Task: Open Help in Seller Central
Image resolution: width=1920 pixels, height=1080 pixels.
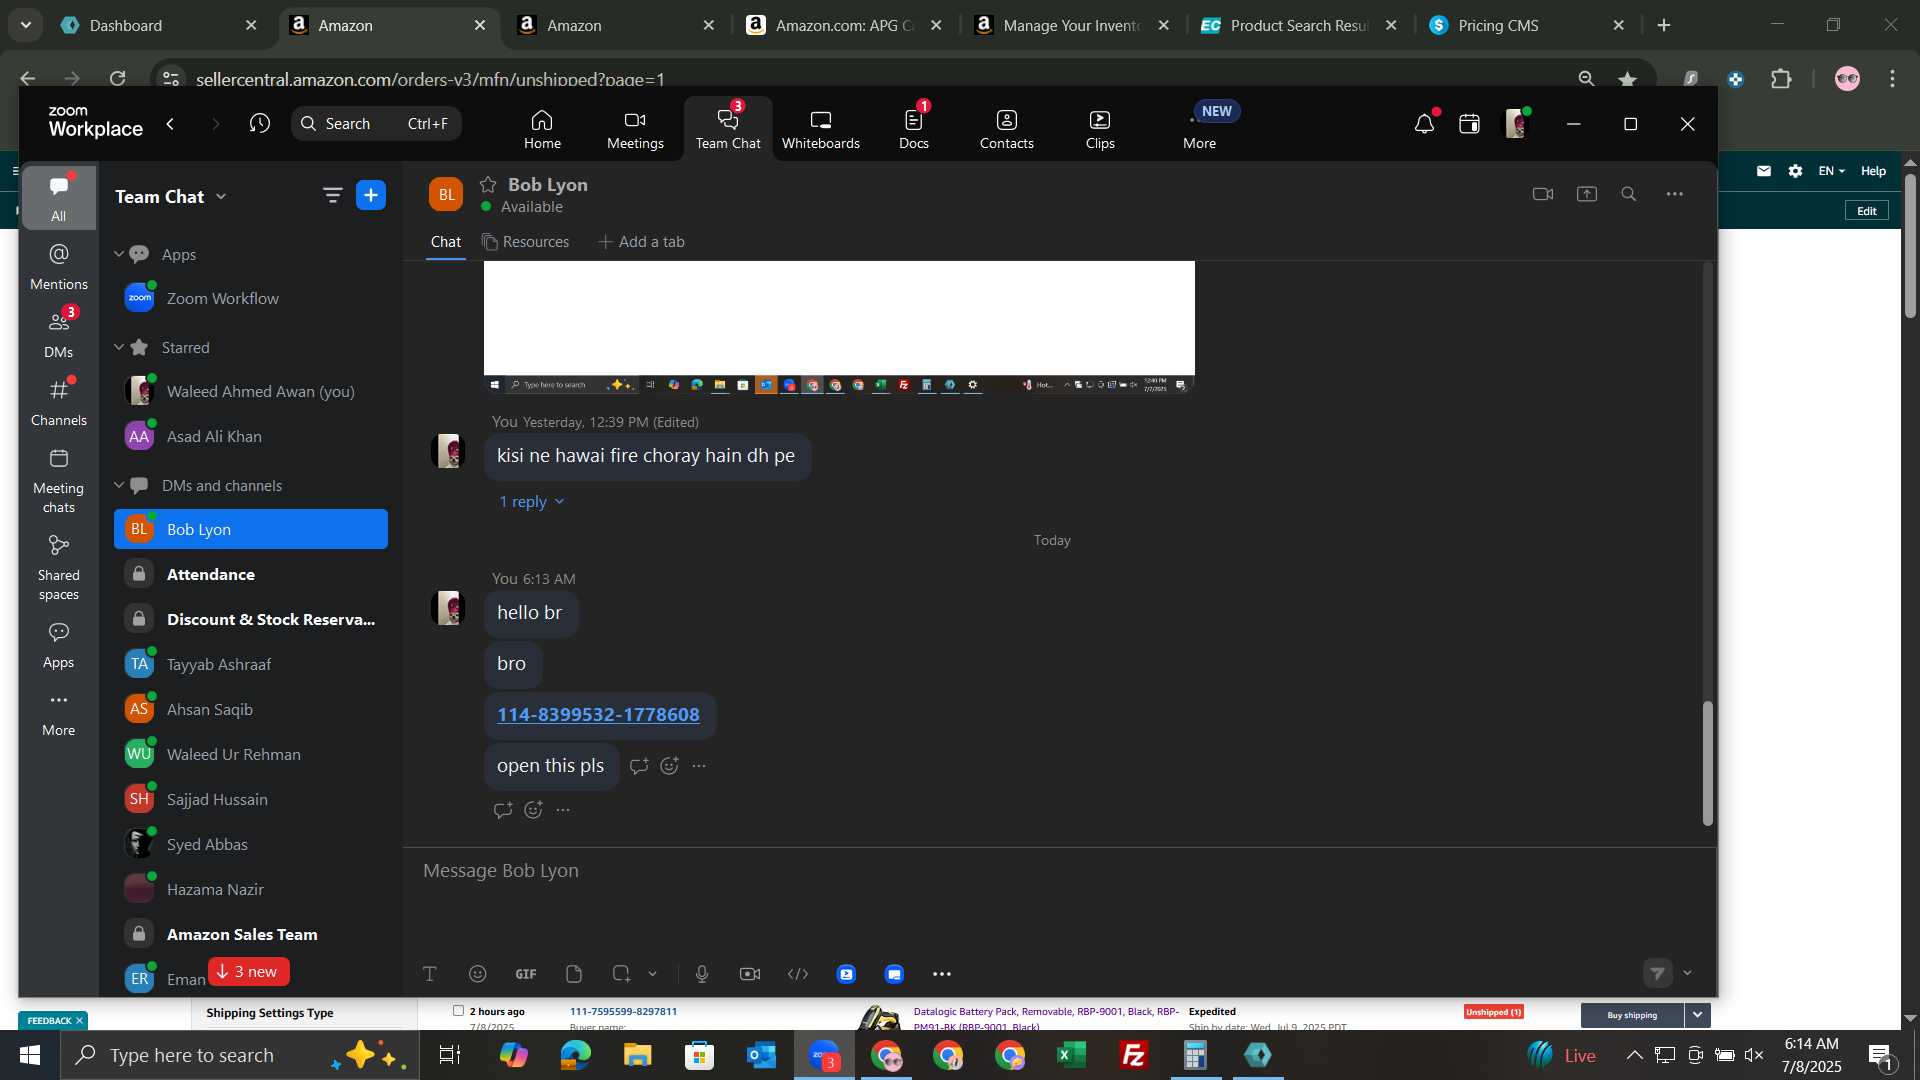Action: click(1873, 171)
